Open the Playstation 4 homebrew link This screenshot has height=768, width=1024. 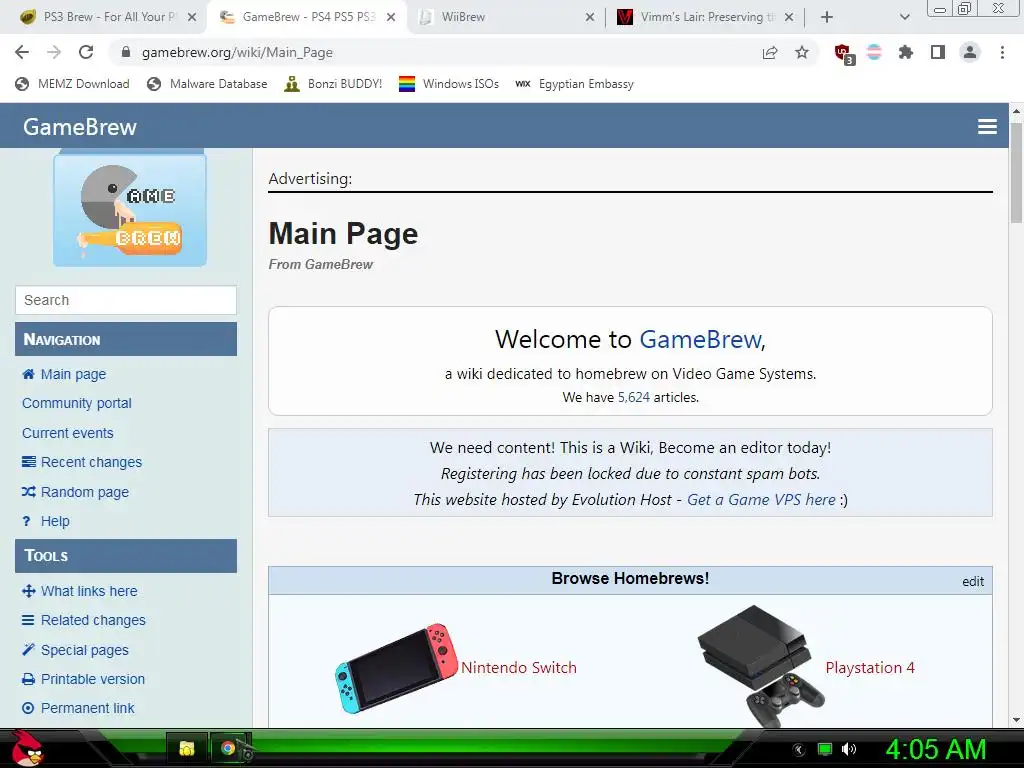870,667
